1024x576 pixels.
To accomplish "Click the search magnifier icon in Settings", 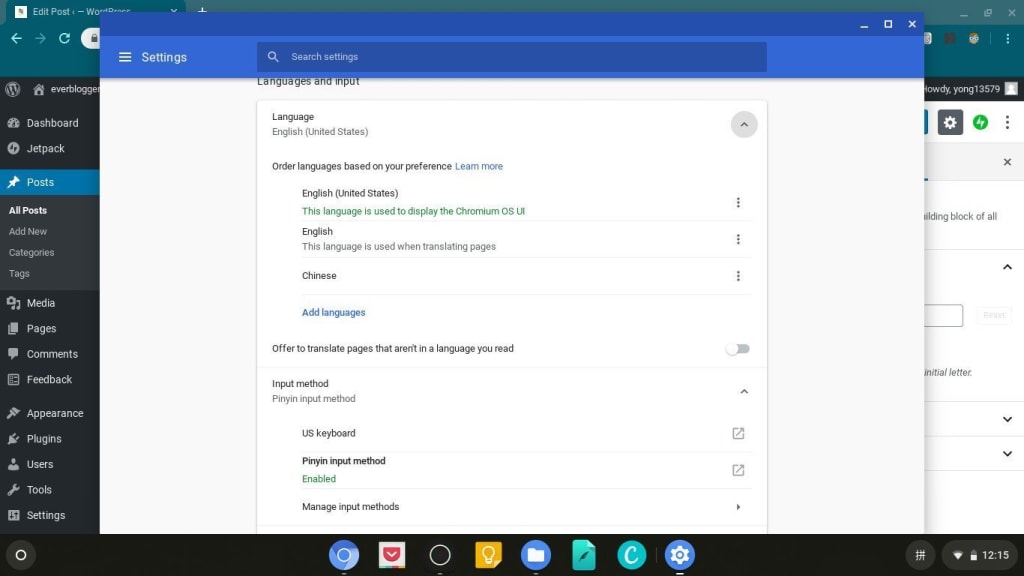I will 273,57.
